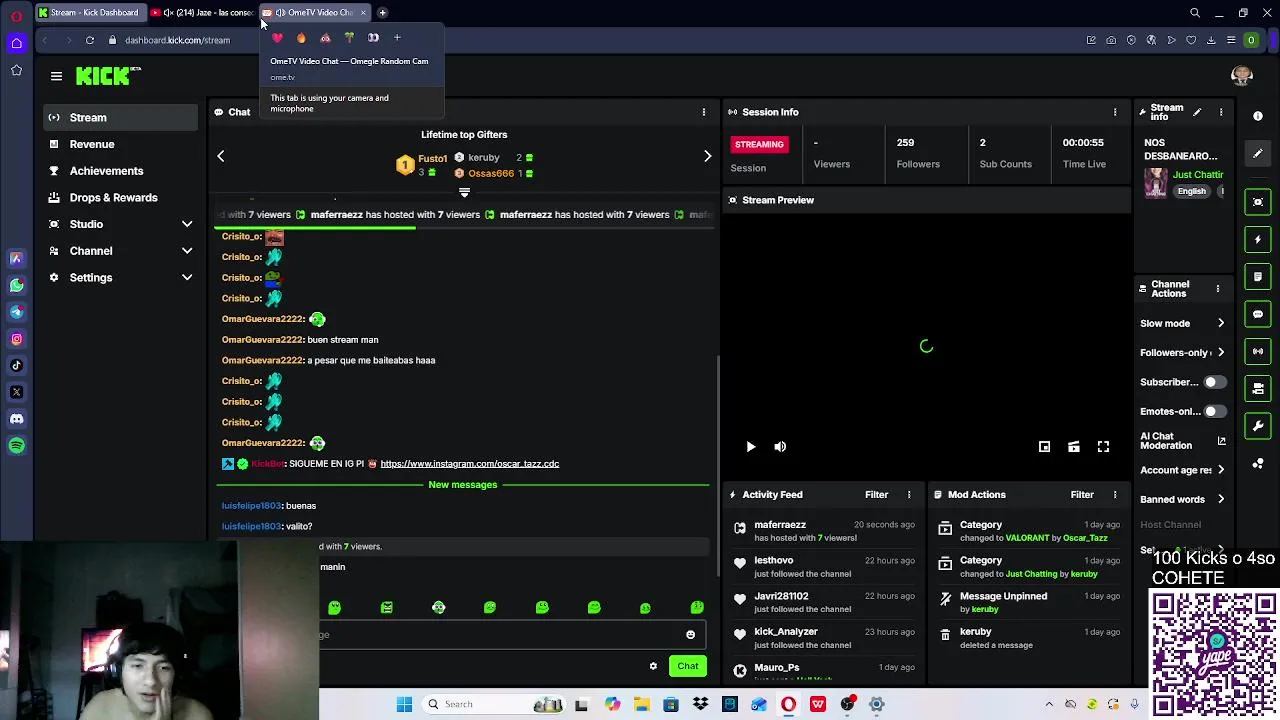
Task: Toggle picture-in-picture on stream preview
Action: (1044, 447)
